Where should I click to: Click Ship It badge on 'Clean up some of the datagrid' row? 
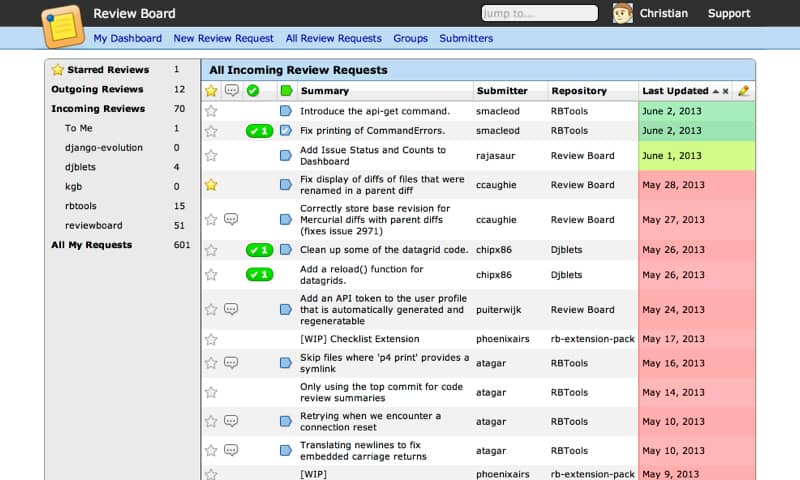click(x=259, y=250)
